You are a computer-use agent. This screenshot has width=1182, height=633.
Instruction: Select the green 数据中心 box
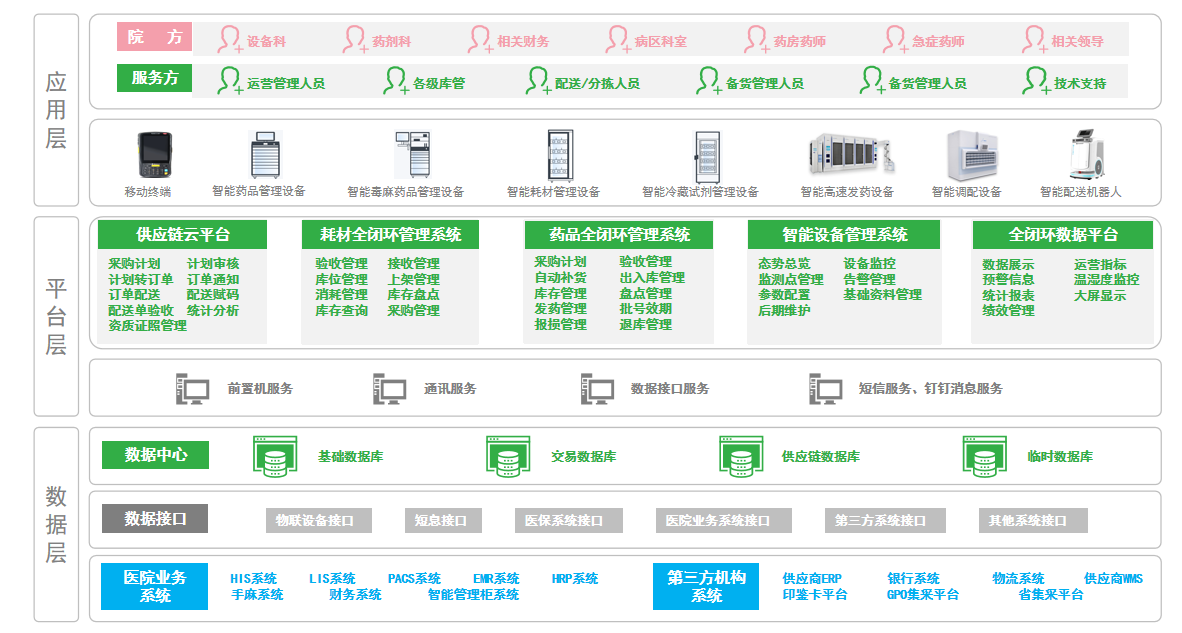point(155,454)
